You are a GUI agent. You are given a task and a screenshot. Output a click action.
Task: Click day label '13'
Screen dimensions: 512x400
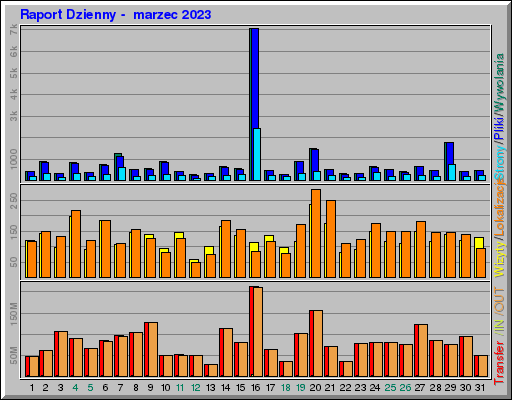coord(210,388)
